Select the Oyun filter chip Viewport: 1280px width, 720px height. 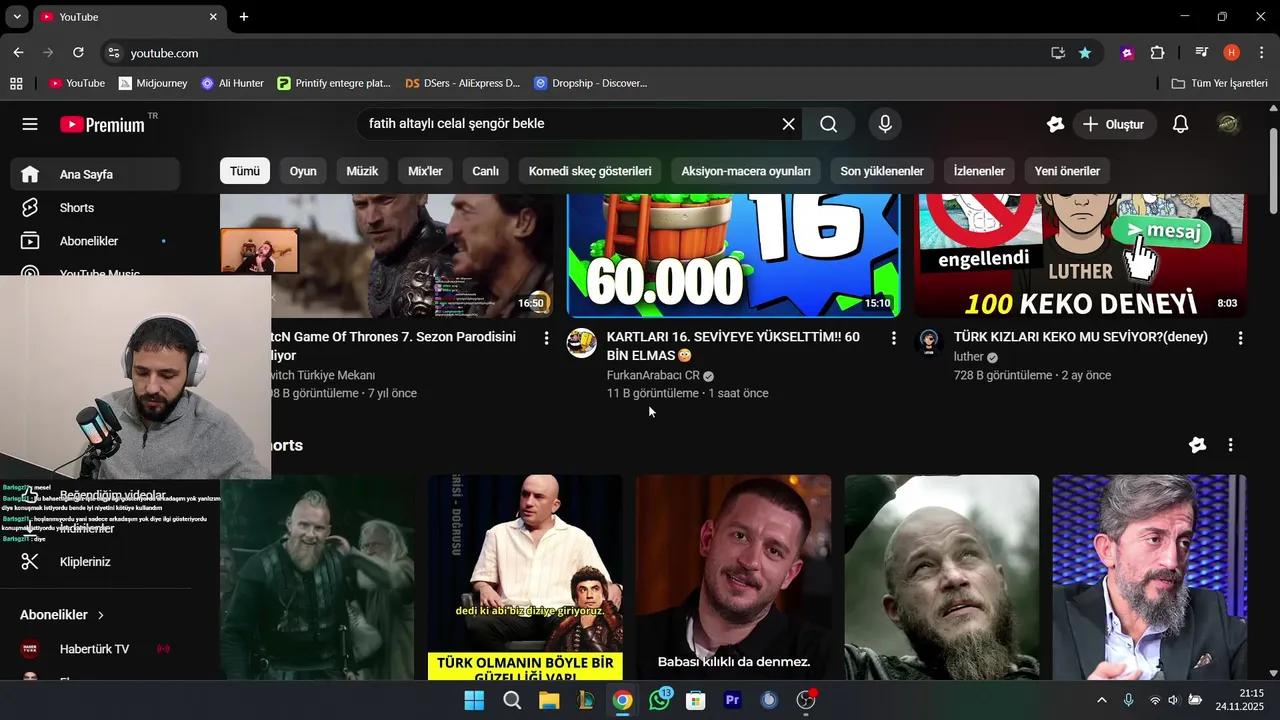click(303, 171)
